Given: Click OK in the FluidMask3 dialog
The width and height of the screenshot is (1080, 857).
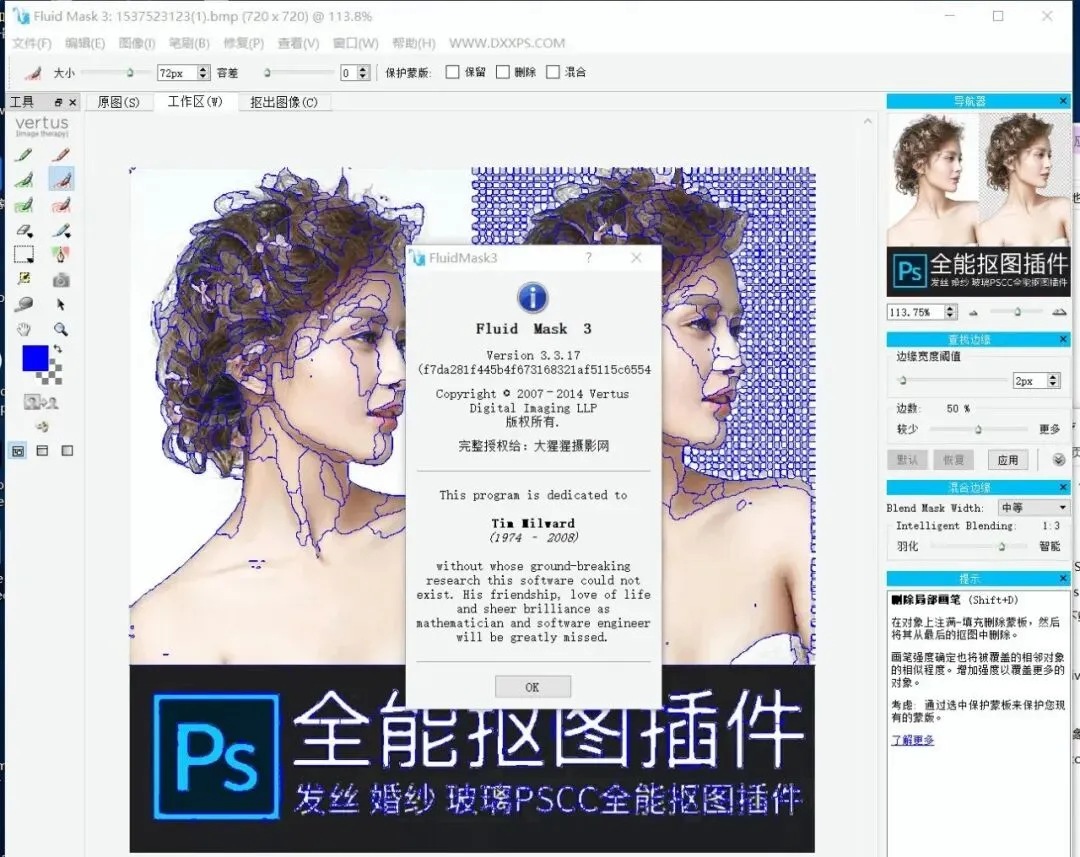Looking at the screenshot, I should point(532,687).
